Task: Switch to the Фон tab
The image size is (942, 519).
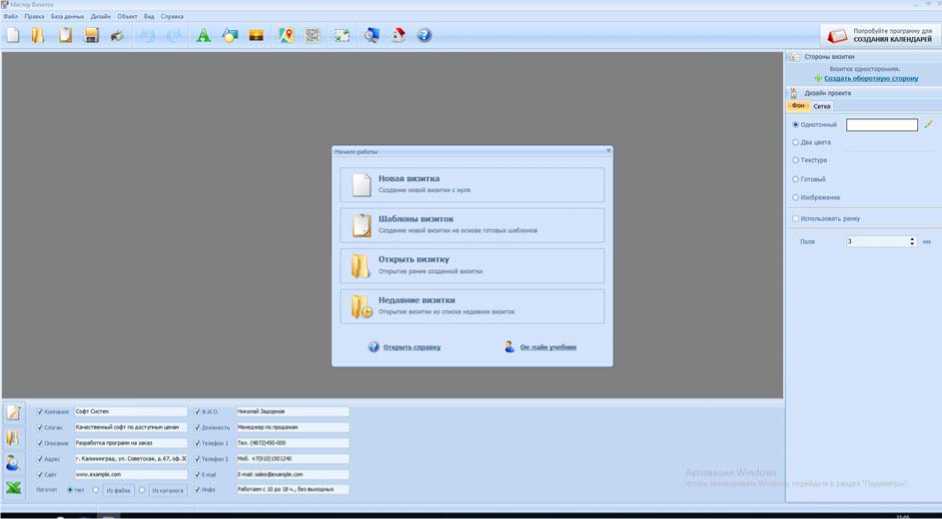Action: click(x=798, y=106)
